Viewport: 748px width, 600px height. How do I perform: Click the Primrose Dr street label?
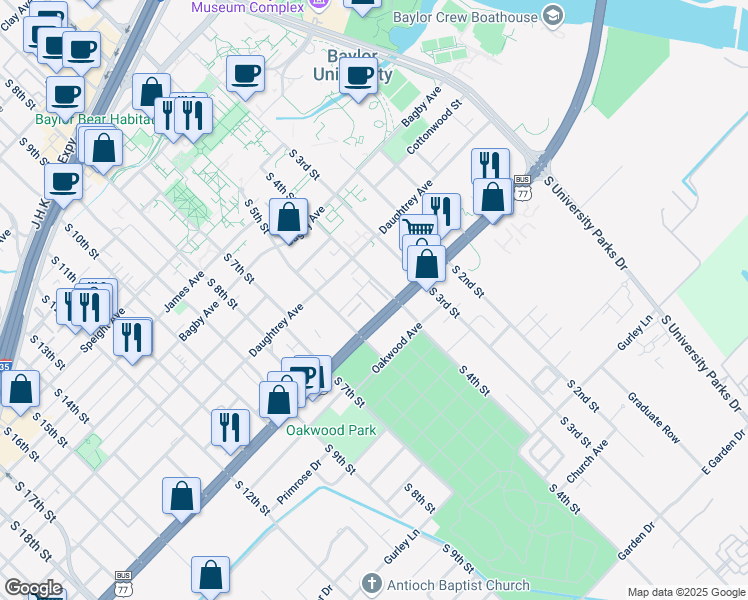click(x=299, y=481)
